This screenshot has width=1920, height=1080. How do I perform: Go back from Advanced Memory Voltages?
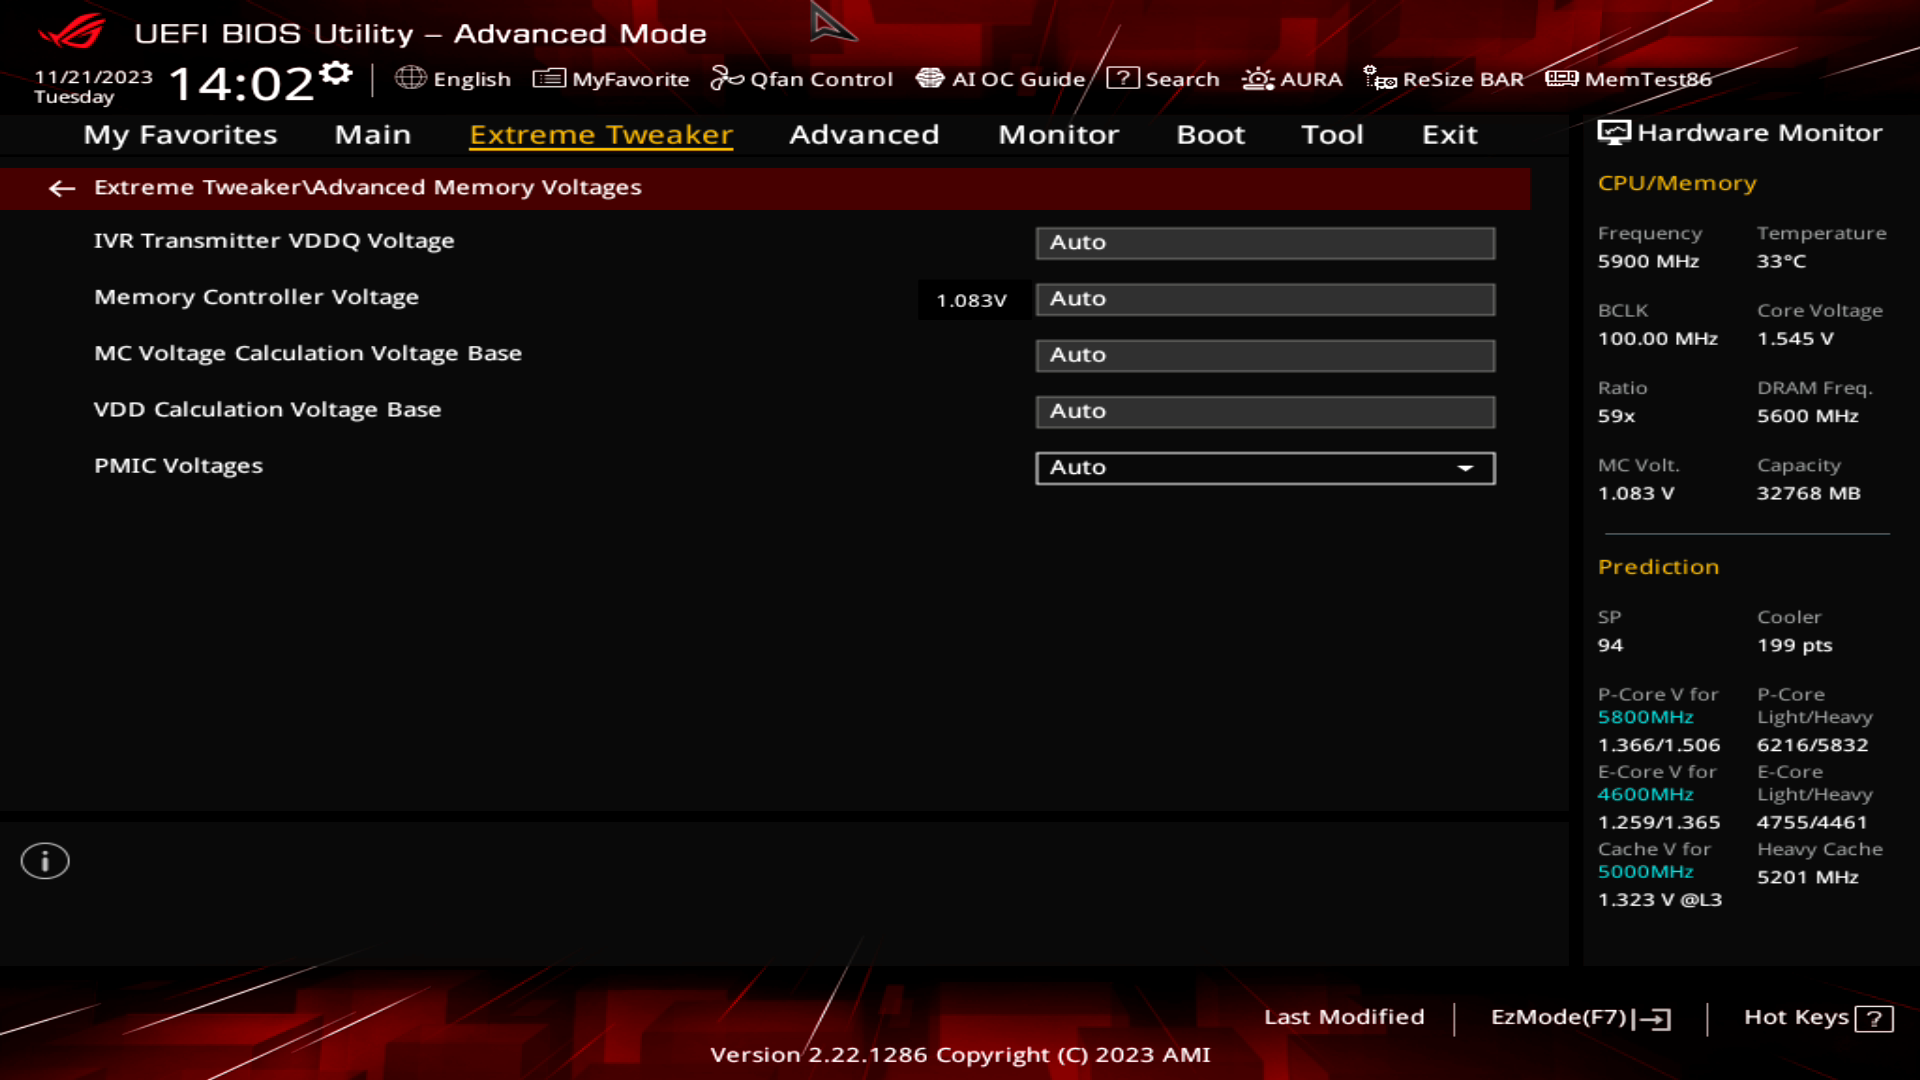tap(63, 188)
